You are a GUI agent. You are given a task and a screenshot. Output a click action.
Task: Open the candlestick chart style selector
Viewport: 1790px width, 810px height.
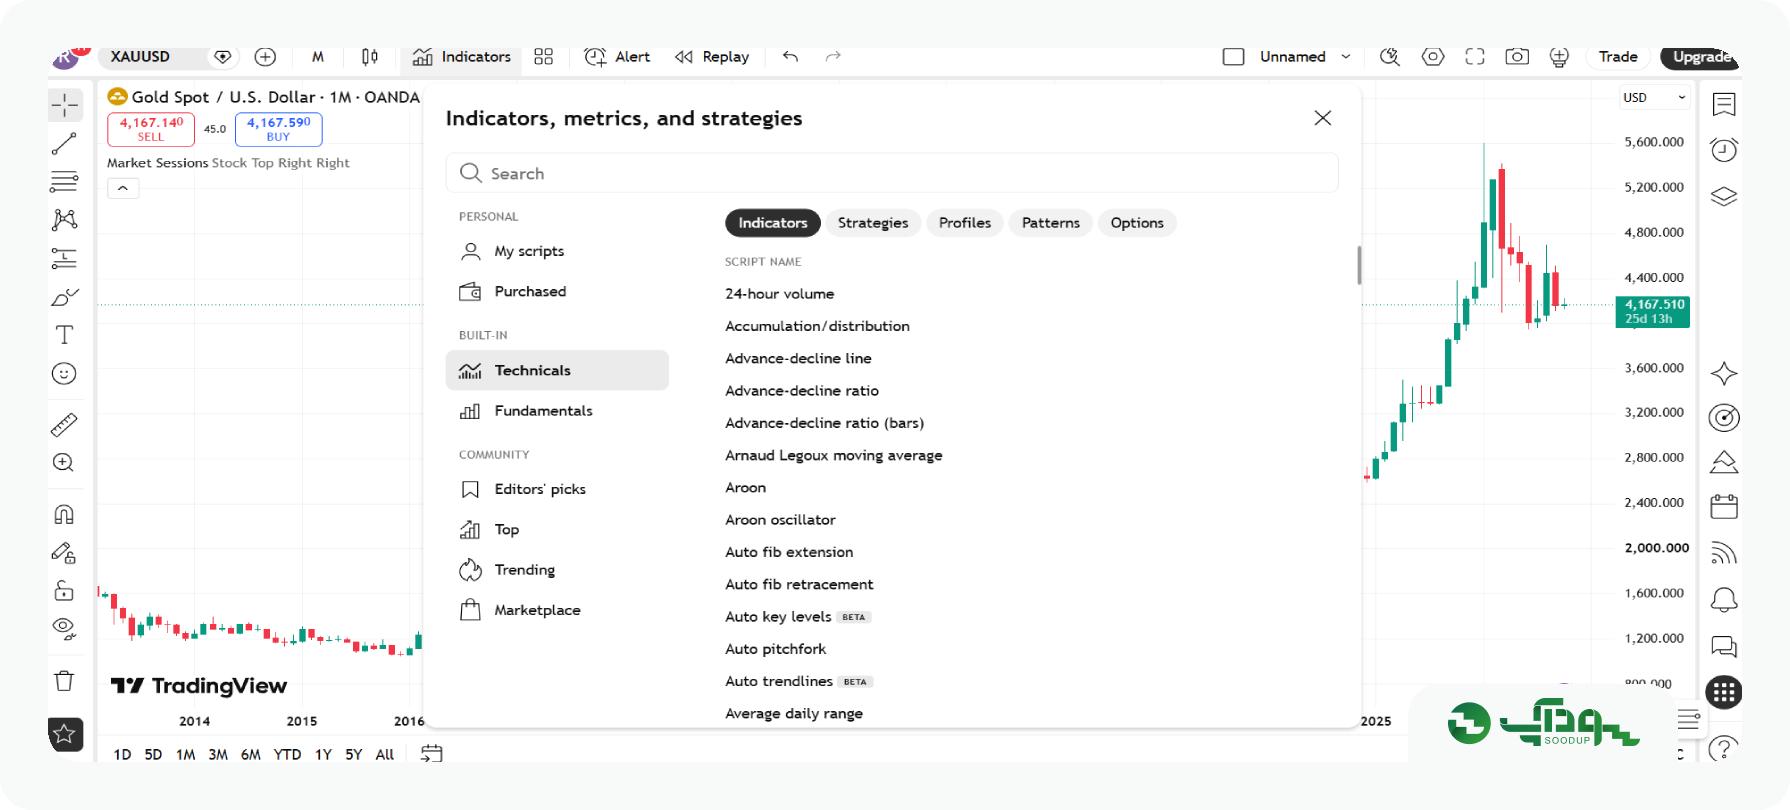click(370, 57)
